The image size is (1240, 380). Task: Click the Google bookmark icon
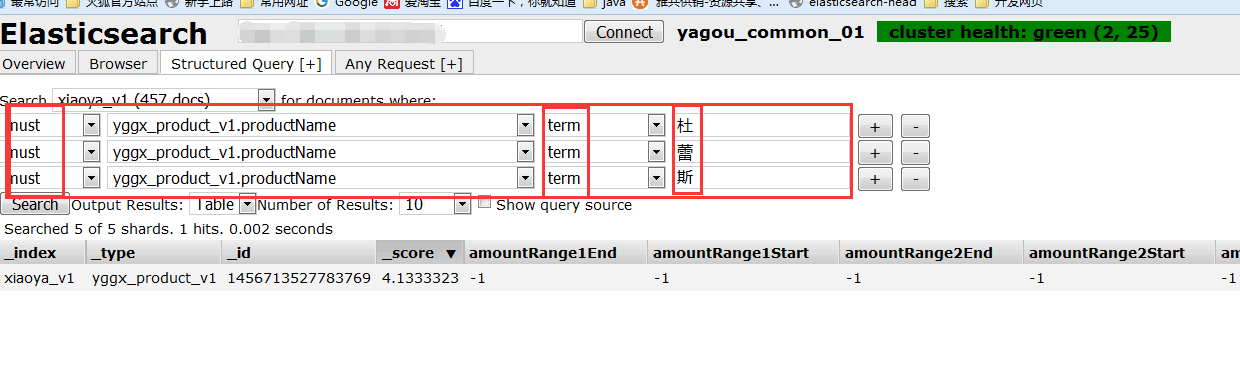(322, 3)
